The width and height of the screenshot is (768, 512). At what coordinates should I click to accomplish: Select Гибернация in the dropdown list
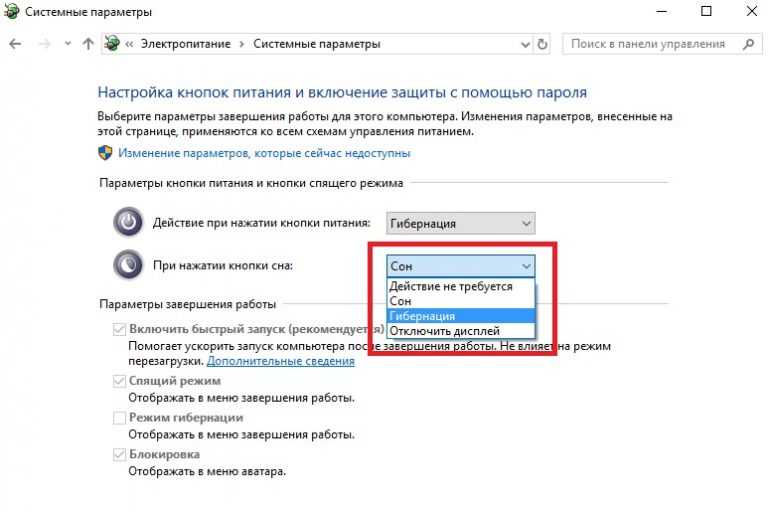461,316
